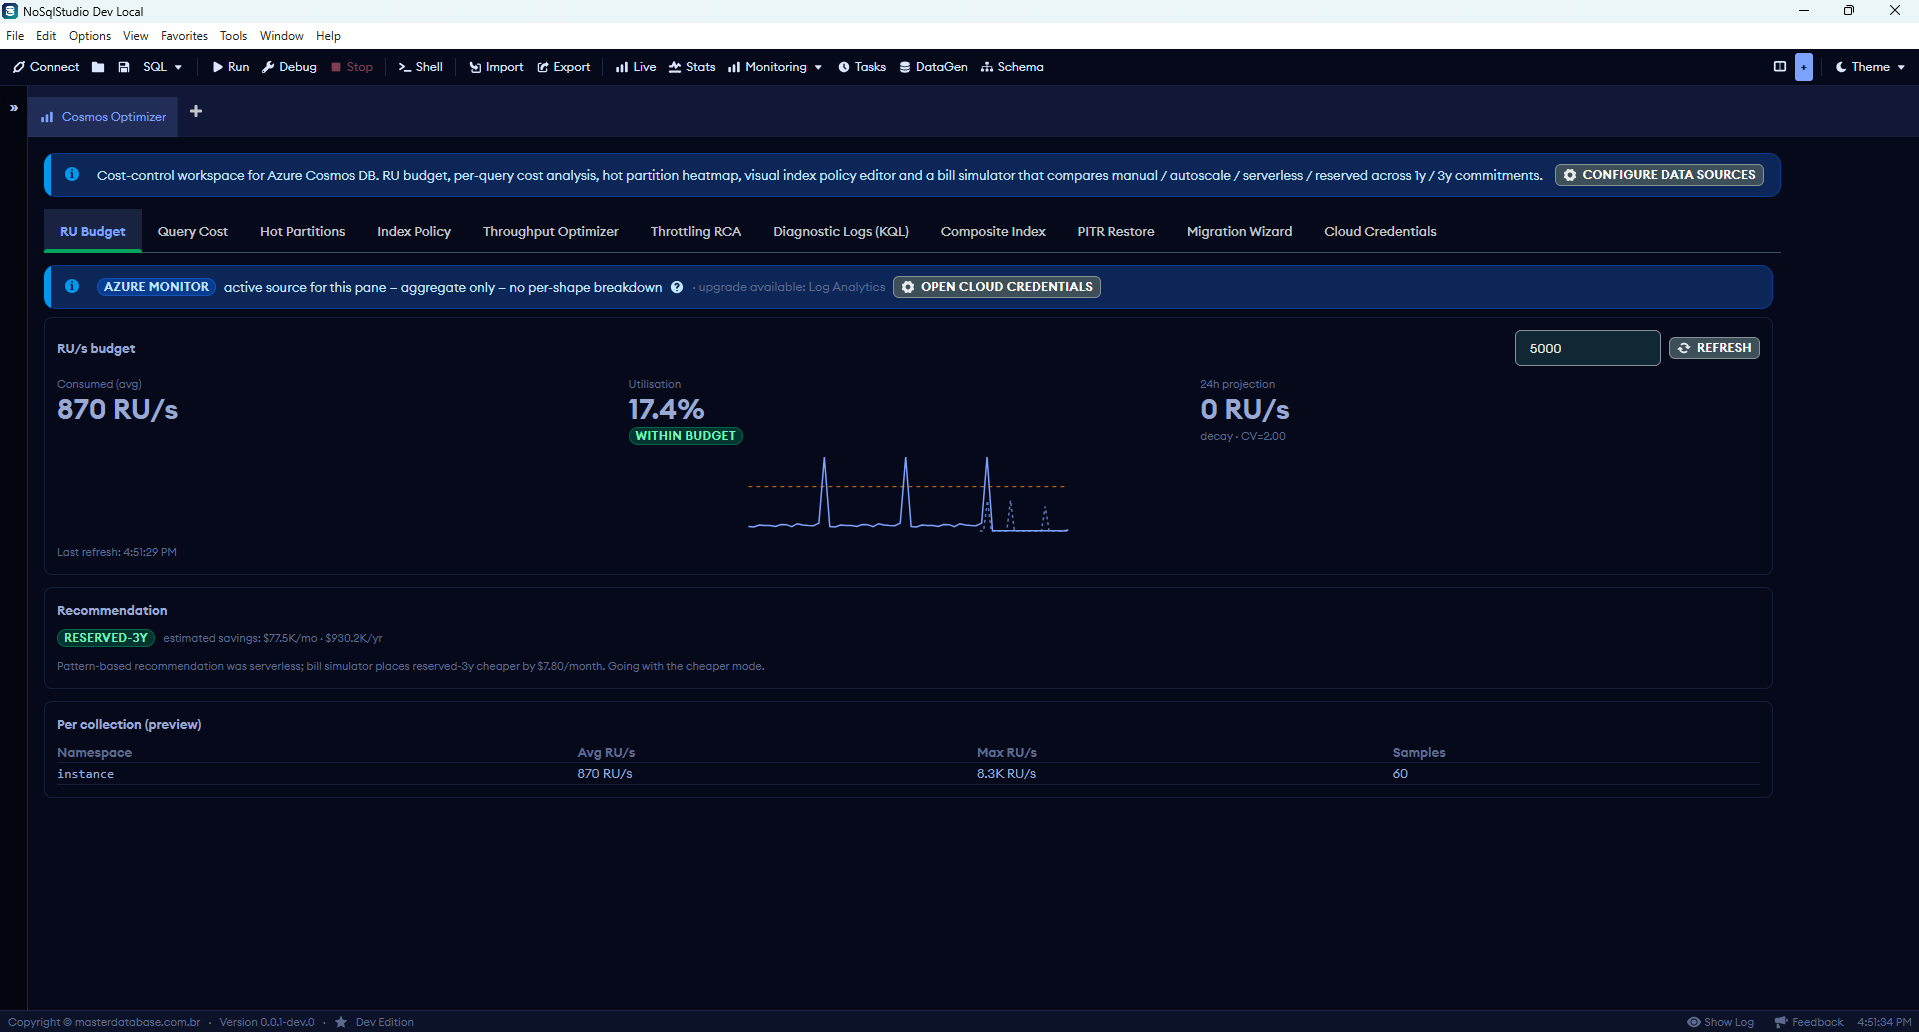Click the Azure Monitor source badge
The width and height of the screenshot is (1919, 1032).
157,287
